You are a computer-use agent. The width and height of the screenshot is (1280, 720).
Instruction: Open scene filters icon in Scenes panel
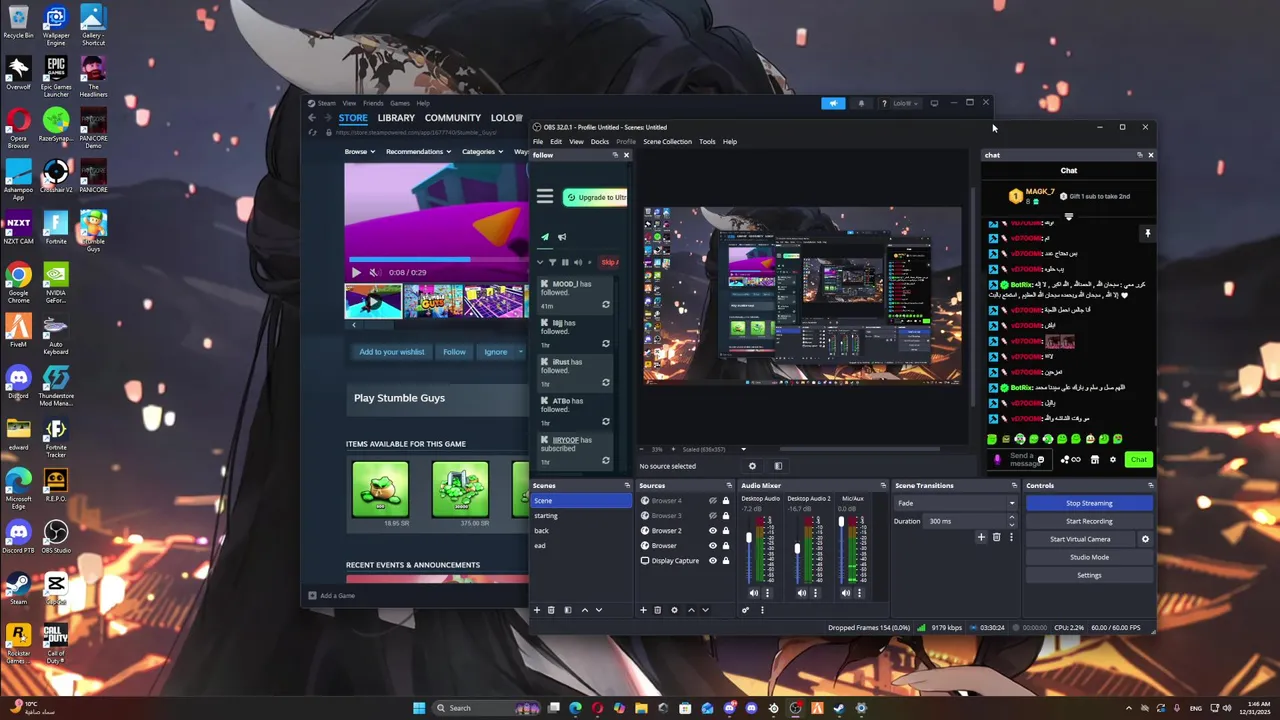(x=568, y=610)
